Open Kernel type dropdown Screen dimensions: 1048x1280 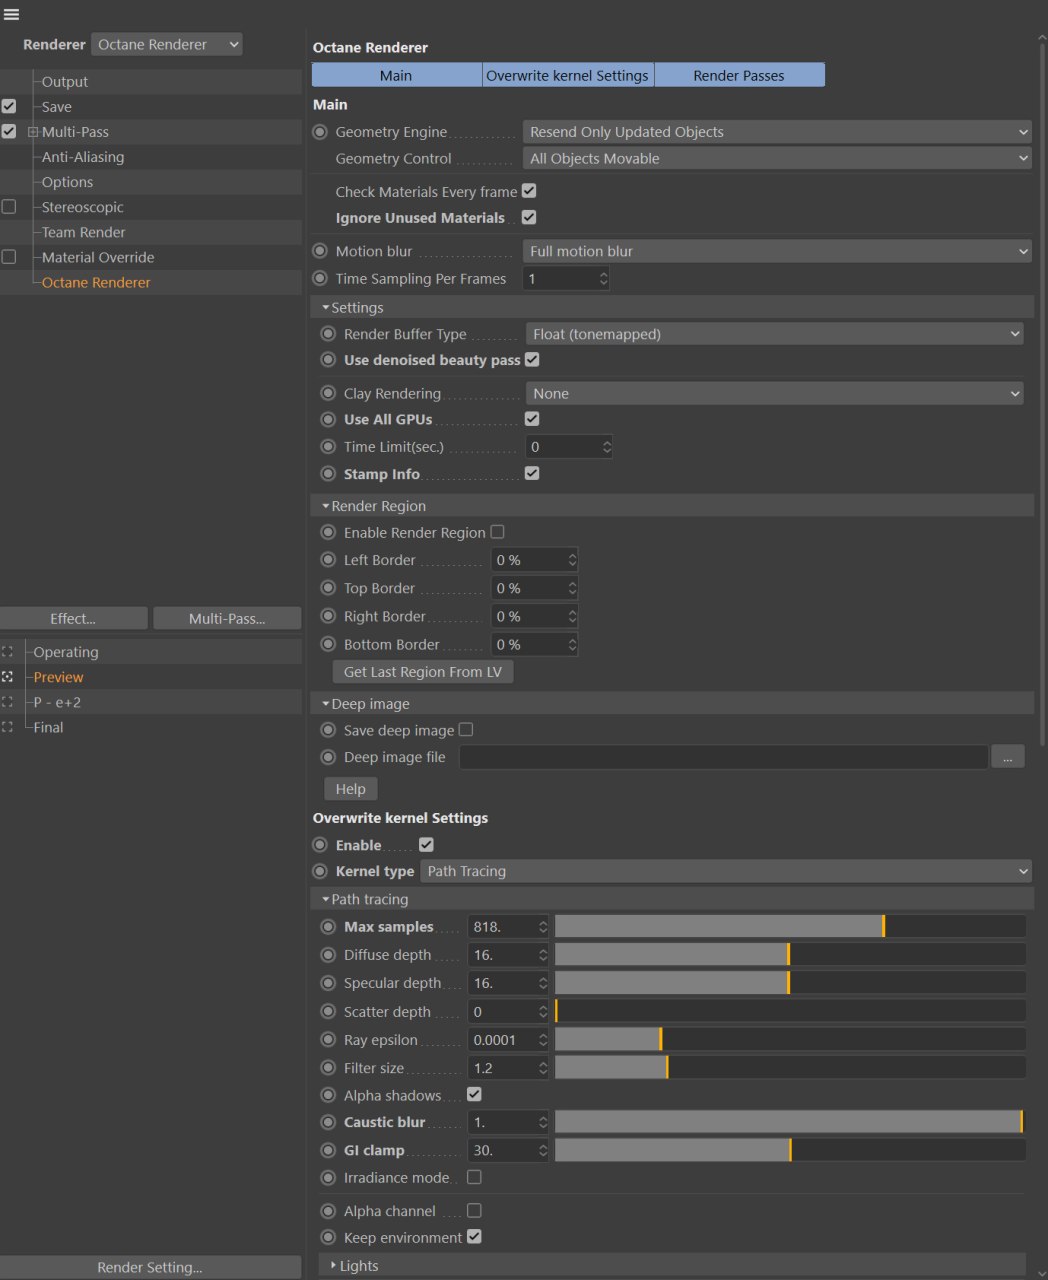[726, 871]
